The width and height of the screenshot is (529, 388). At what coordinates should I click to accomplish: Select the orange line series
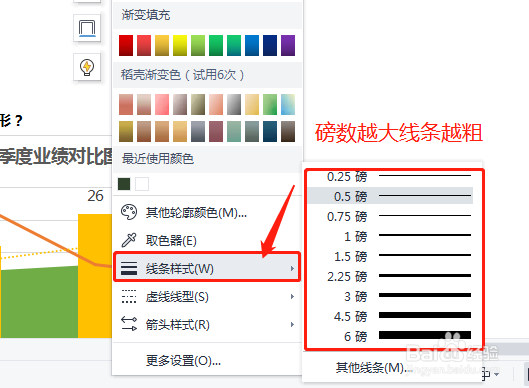coord(47,239)
